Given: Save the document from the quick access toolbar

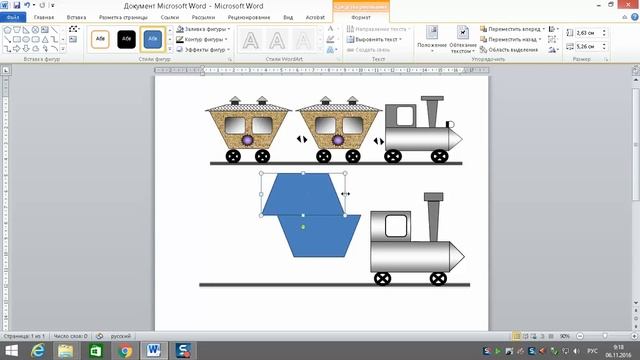Looking at the screenshot, I should click(17, 5).
